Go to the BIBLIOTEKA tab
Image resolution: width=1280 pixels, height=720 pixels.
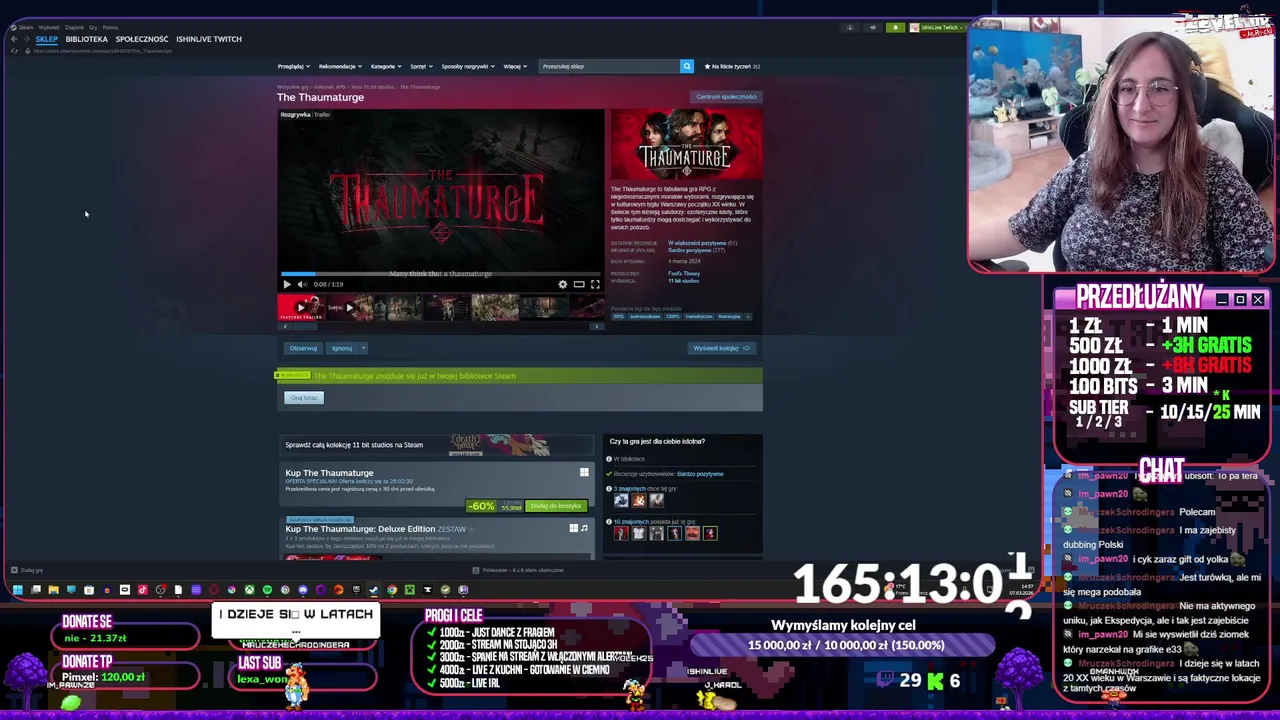click(x=86, y=39)
